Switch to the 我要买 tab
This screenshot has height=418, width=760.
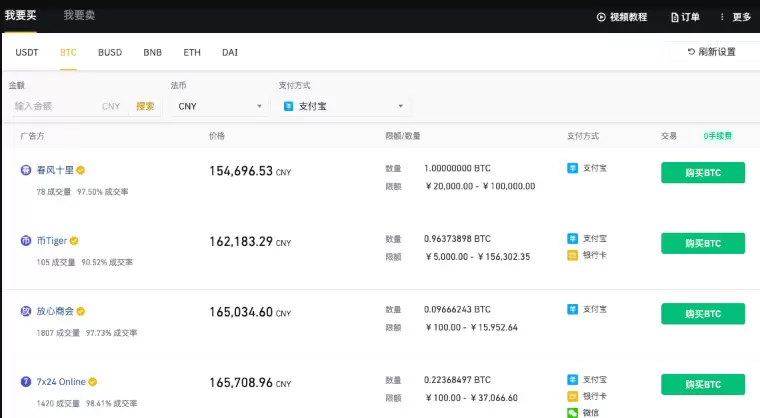tap(20, 16)
